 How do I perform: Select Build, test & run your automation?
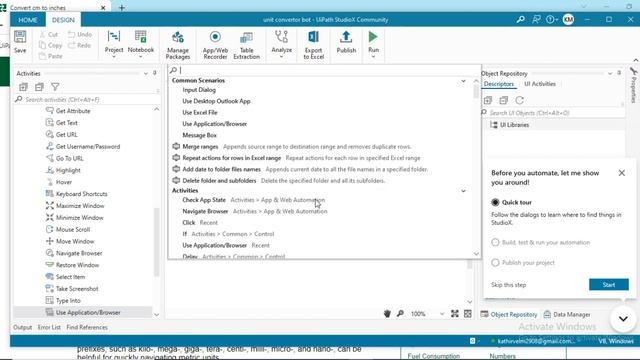click(495, 242)
